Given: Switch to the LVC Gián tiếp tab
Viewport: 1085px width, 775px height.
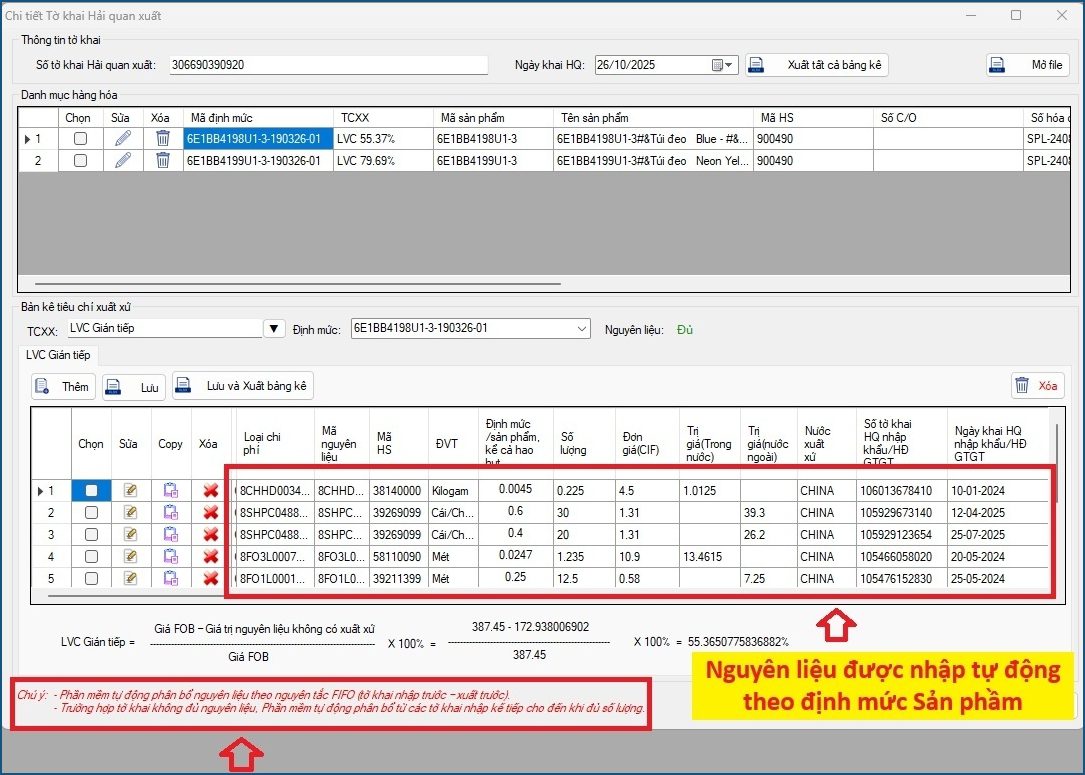Looking at the screenshot, I should pyautogui.click(x=58, y=355).
